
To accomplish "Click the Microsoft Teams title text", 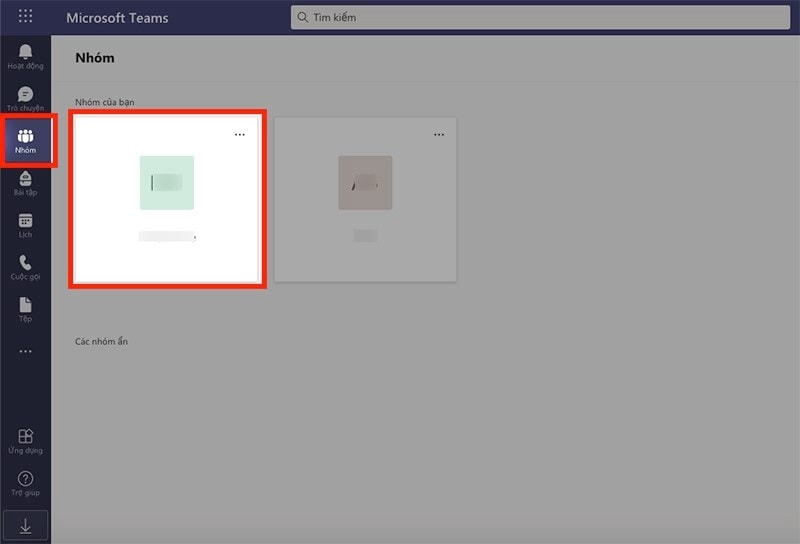I will coord(117,18).
